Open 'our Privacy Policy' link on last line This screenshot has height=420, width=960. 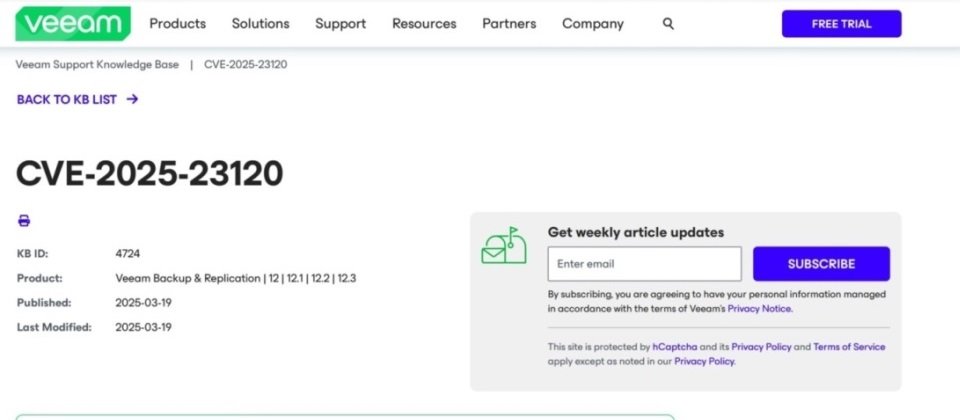pyautogui.click(x=704, y=361)
